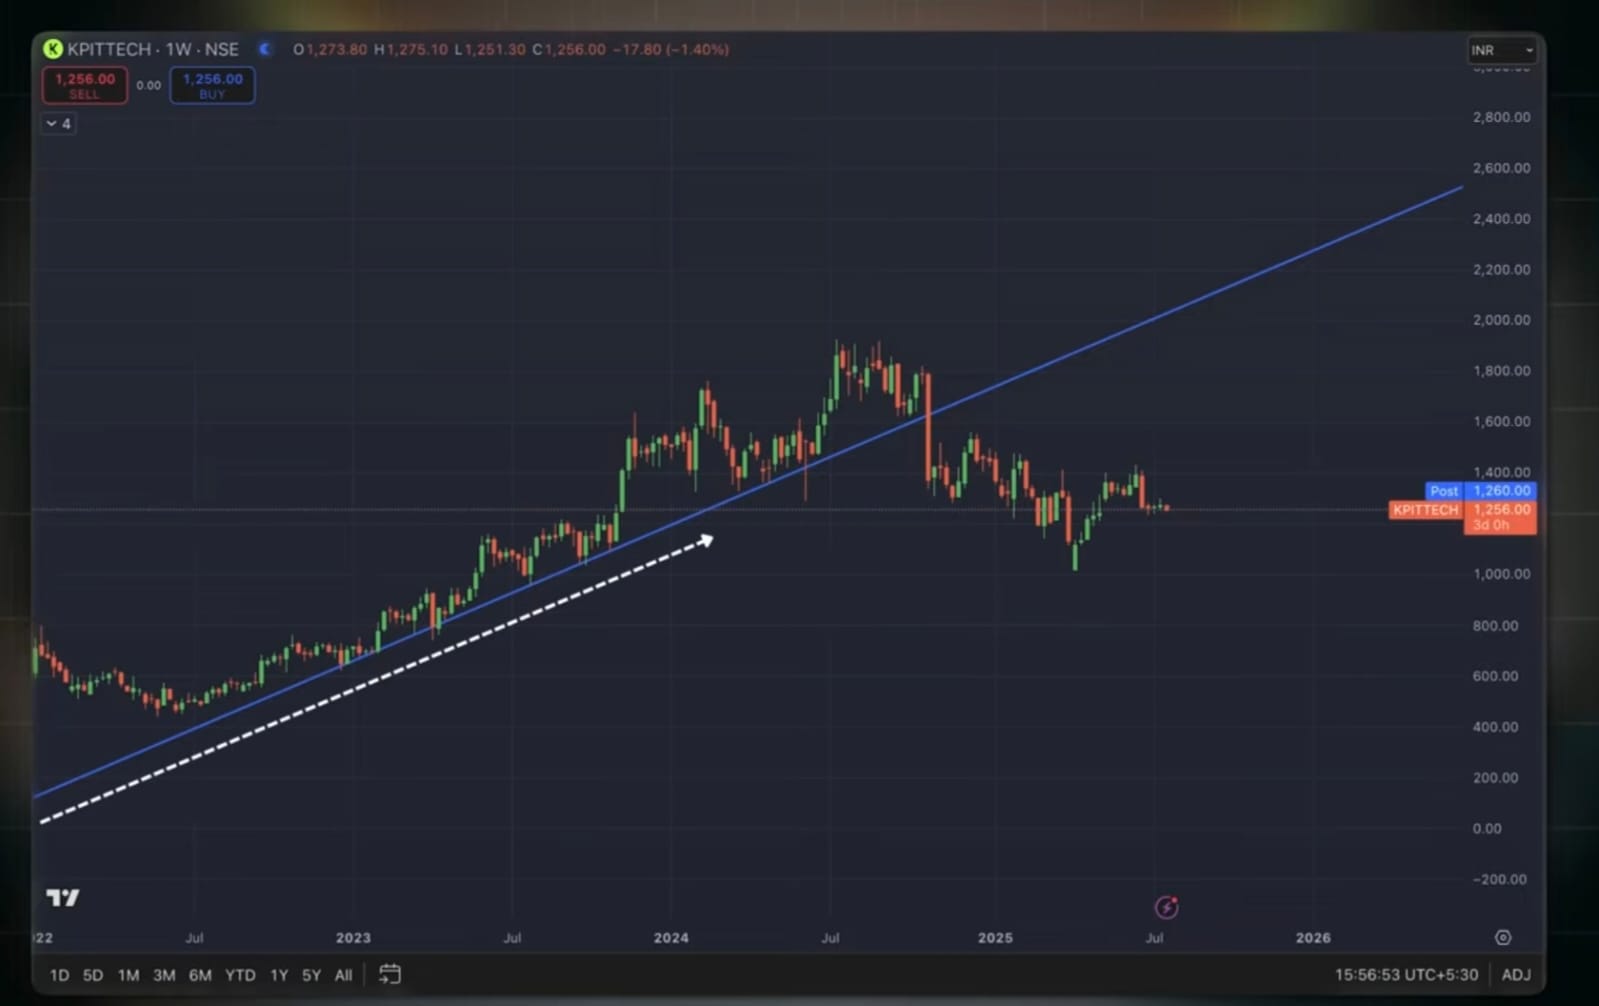
Task: Click the red 1,256.00 SELL button
Action: click(x=85, y=85)
